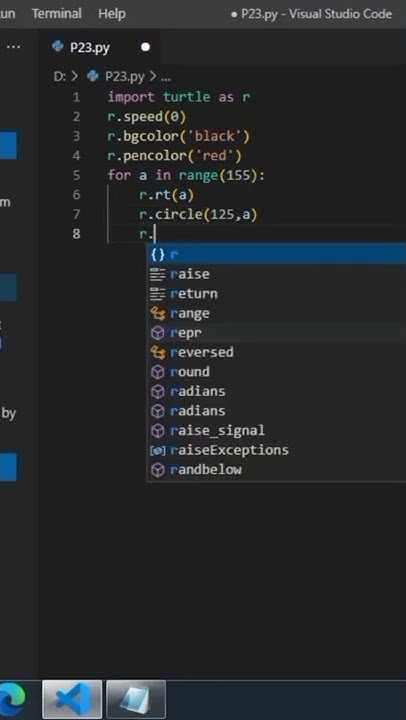Click line number 5 in gutter
Viewport: 406px width, 720px height.
tap(76, 175)
